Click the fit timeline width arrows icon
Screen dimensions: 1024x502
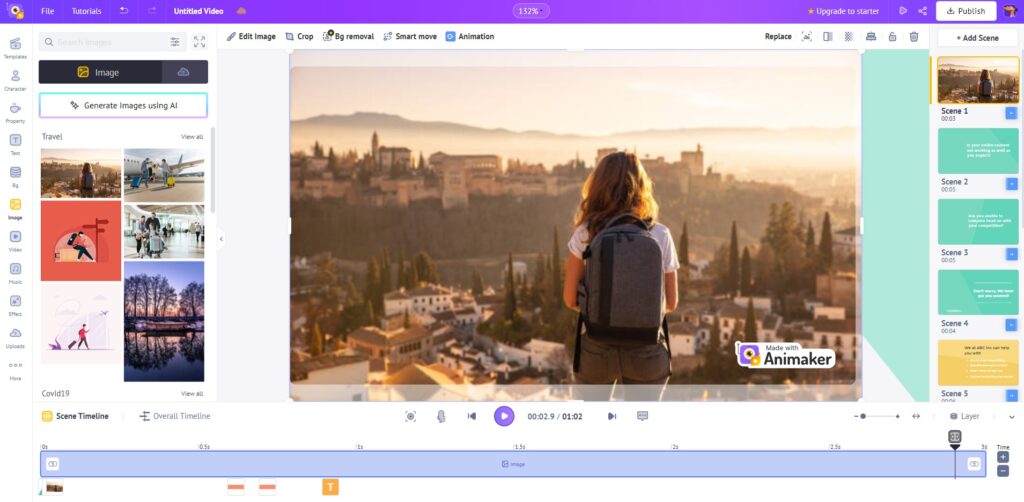click(x=916, y=416)
